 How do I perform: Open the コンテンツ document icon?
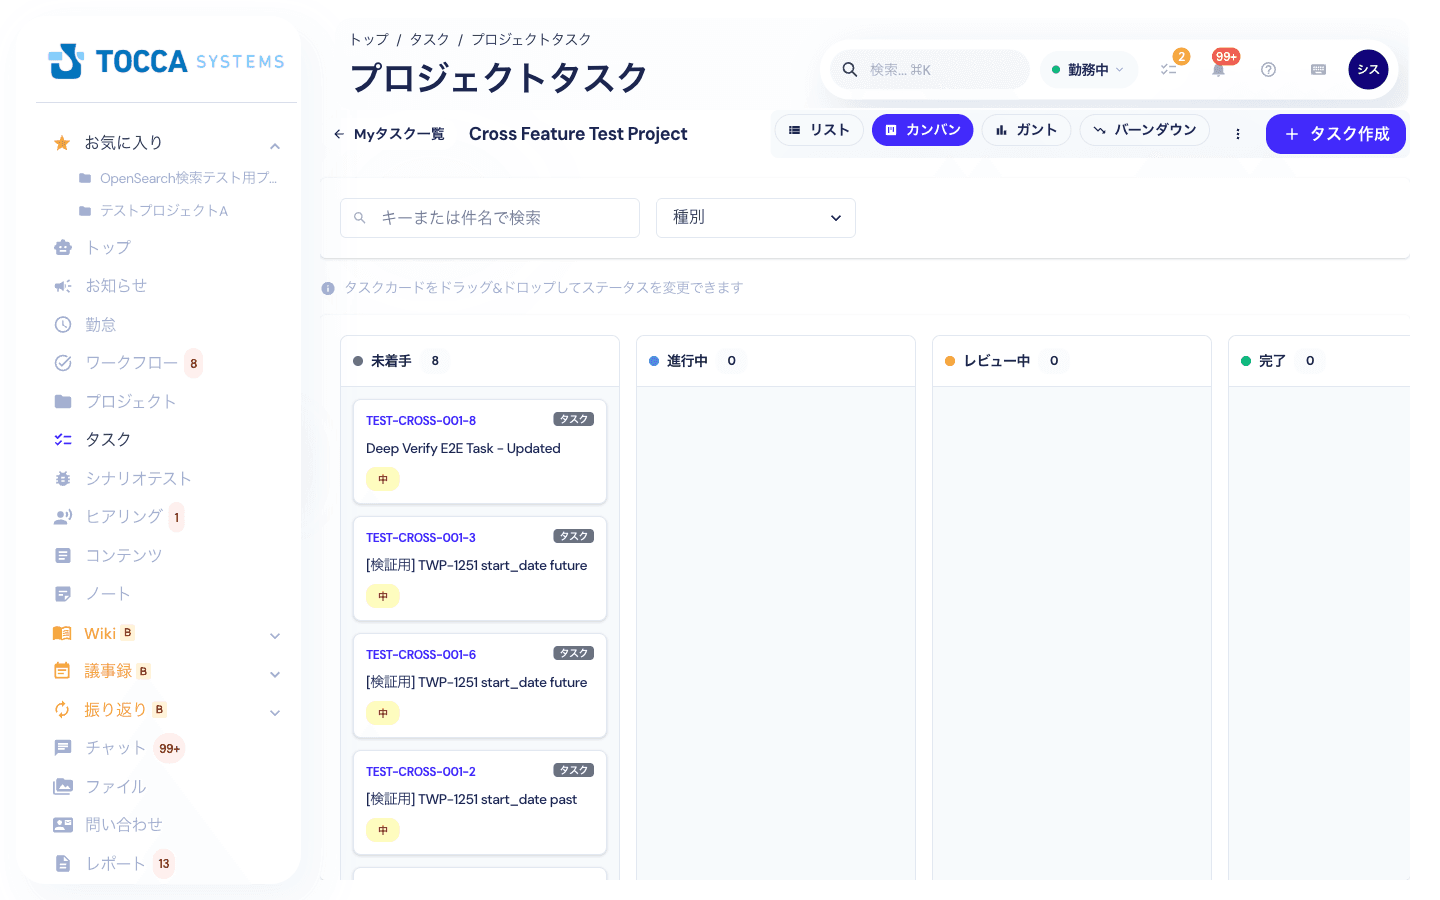click(63, 556)
